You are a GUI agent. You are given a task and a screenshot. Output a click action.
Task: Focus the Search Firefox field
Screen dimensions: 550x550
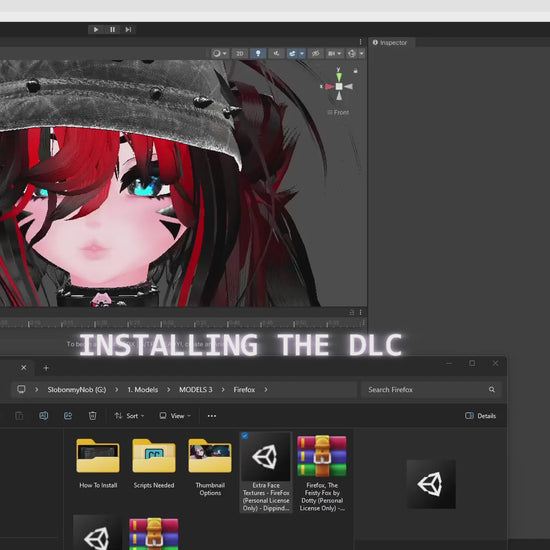click(x=431, y=390)
